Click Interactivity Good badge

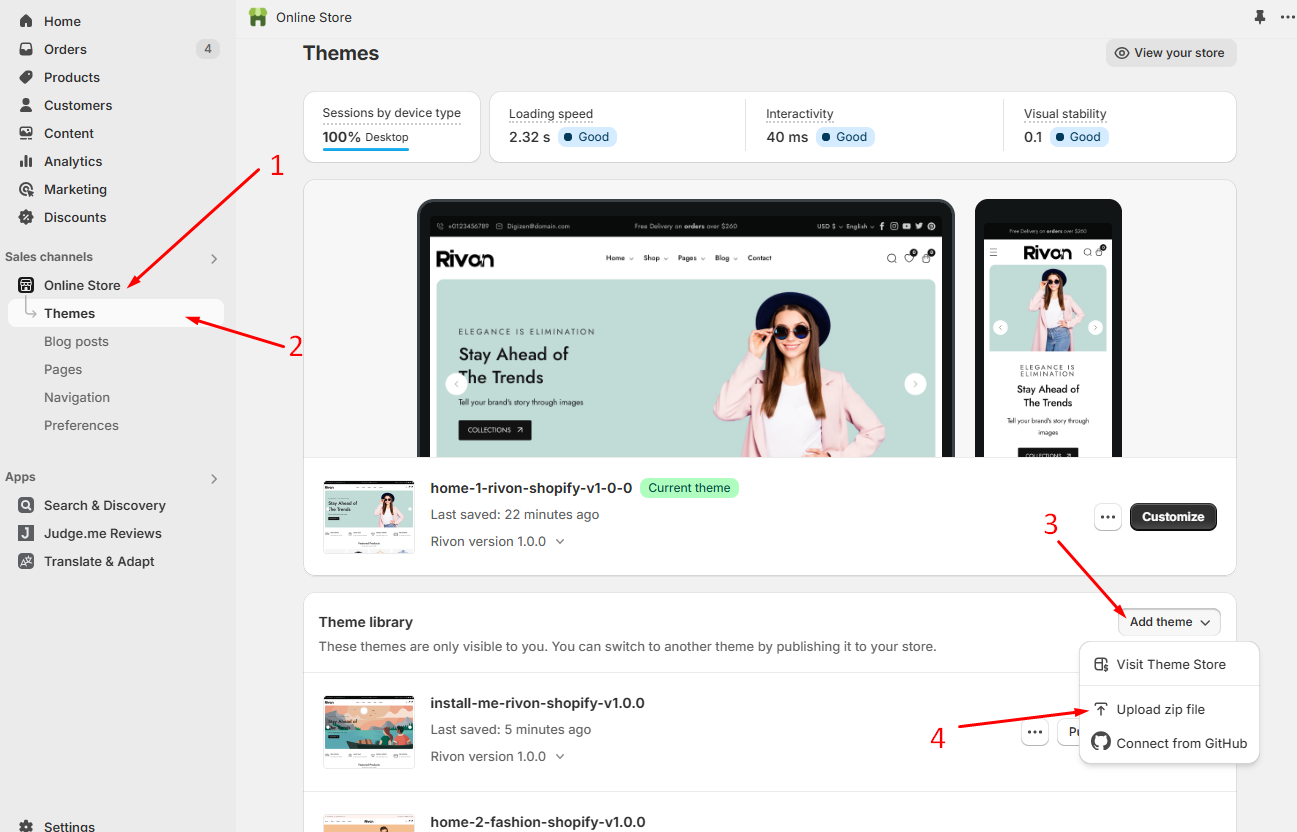pyautogui.click(x=844, y=137)
